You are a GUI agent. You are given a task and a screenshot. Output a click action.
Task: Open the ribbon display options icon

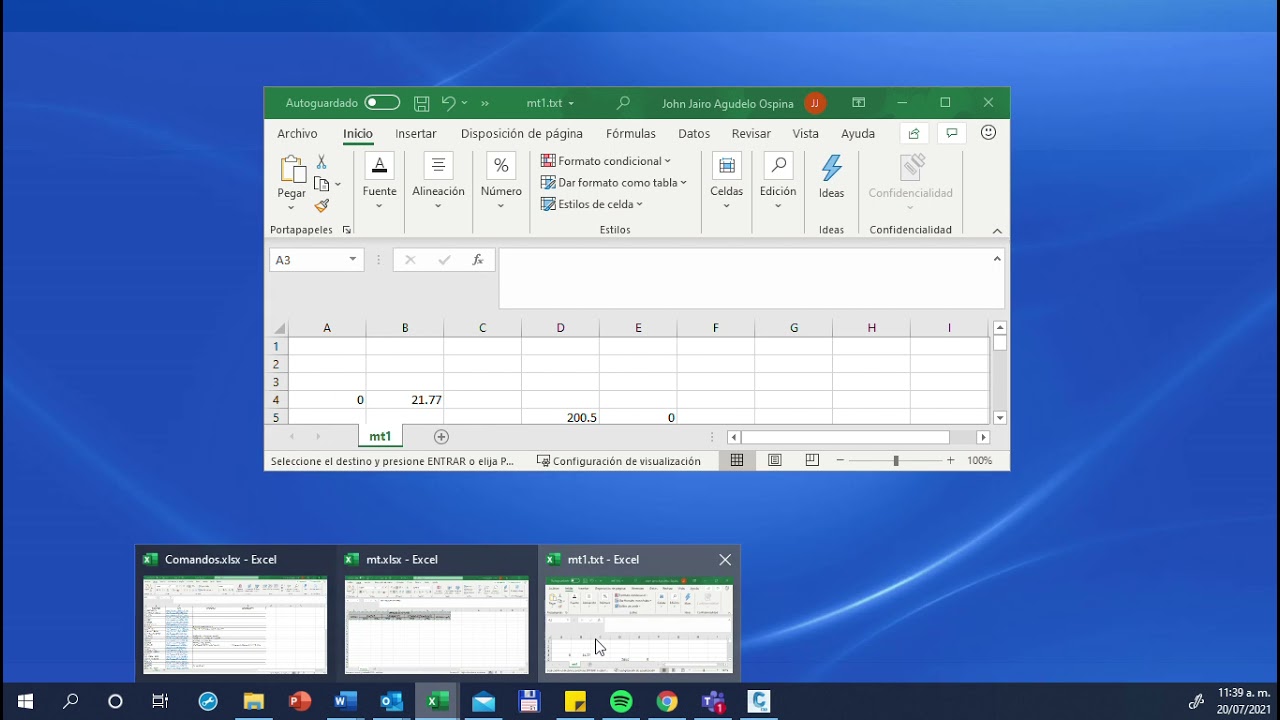tap(858, 103)
